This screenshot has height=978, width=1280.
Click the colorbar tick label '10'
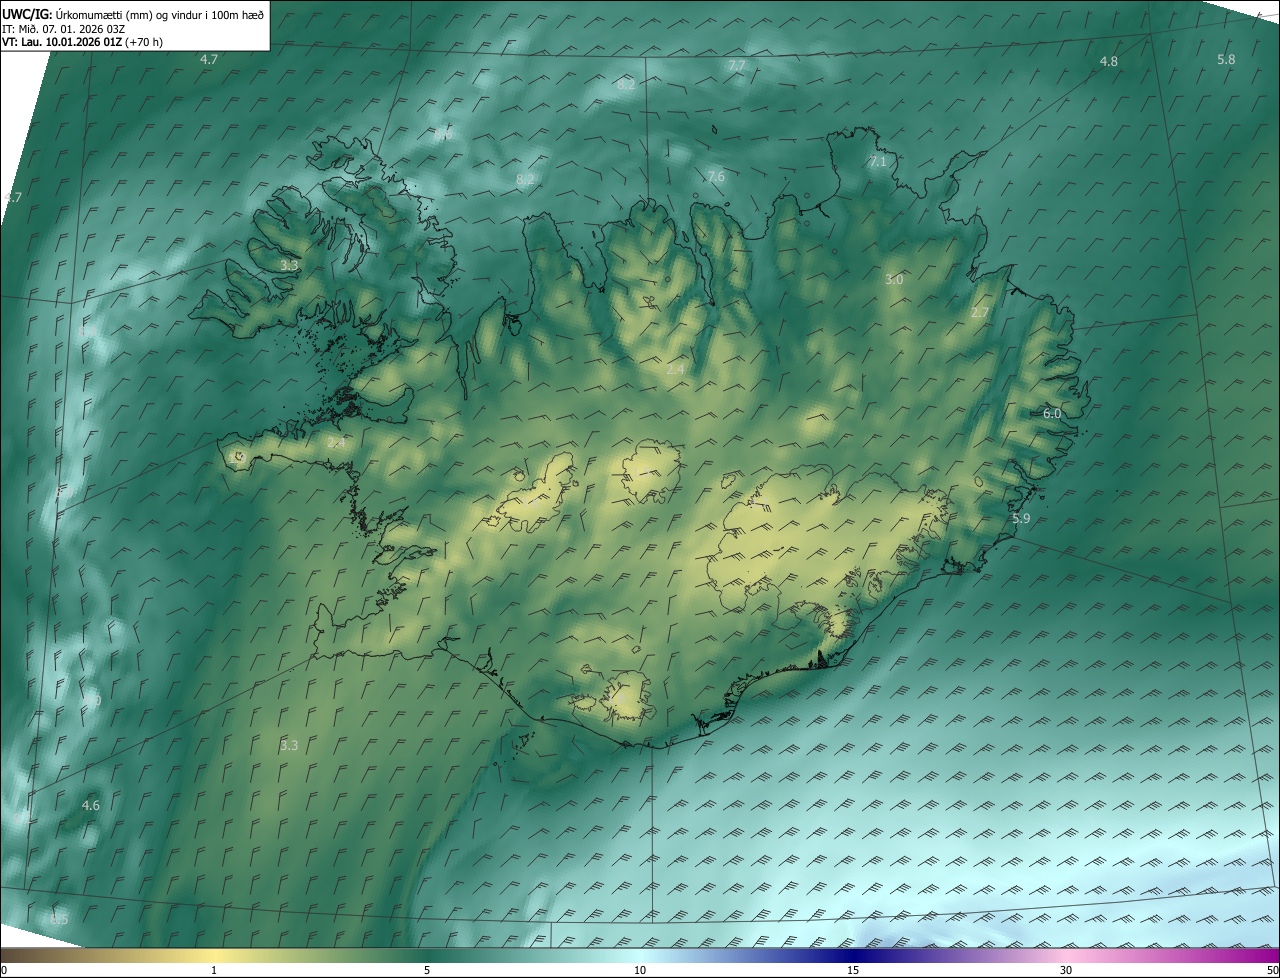[x=640, y=970]
